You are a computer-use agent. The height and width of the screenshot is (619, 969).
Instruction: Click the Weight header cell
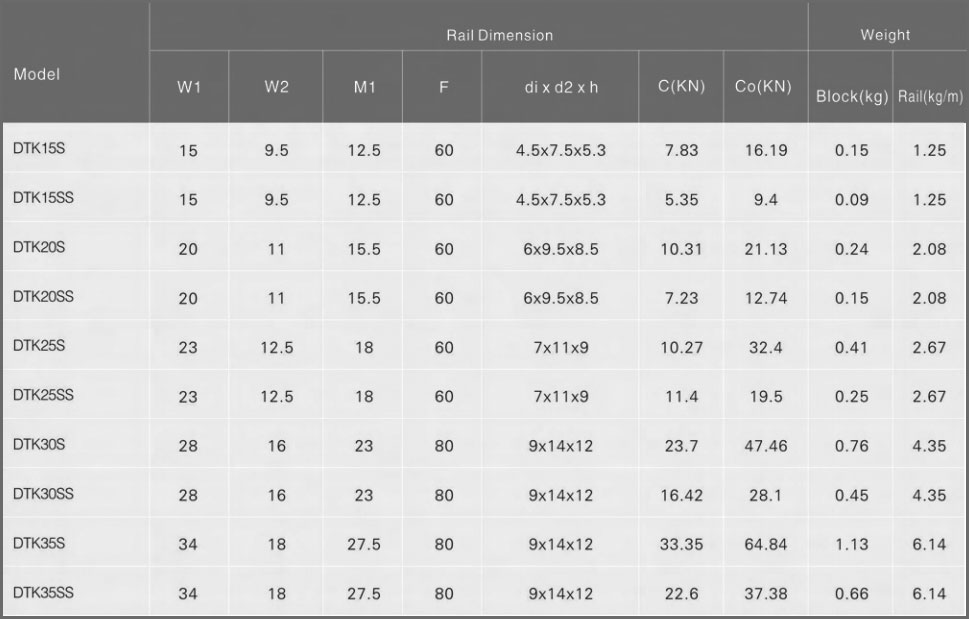885,35
